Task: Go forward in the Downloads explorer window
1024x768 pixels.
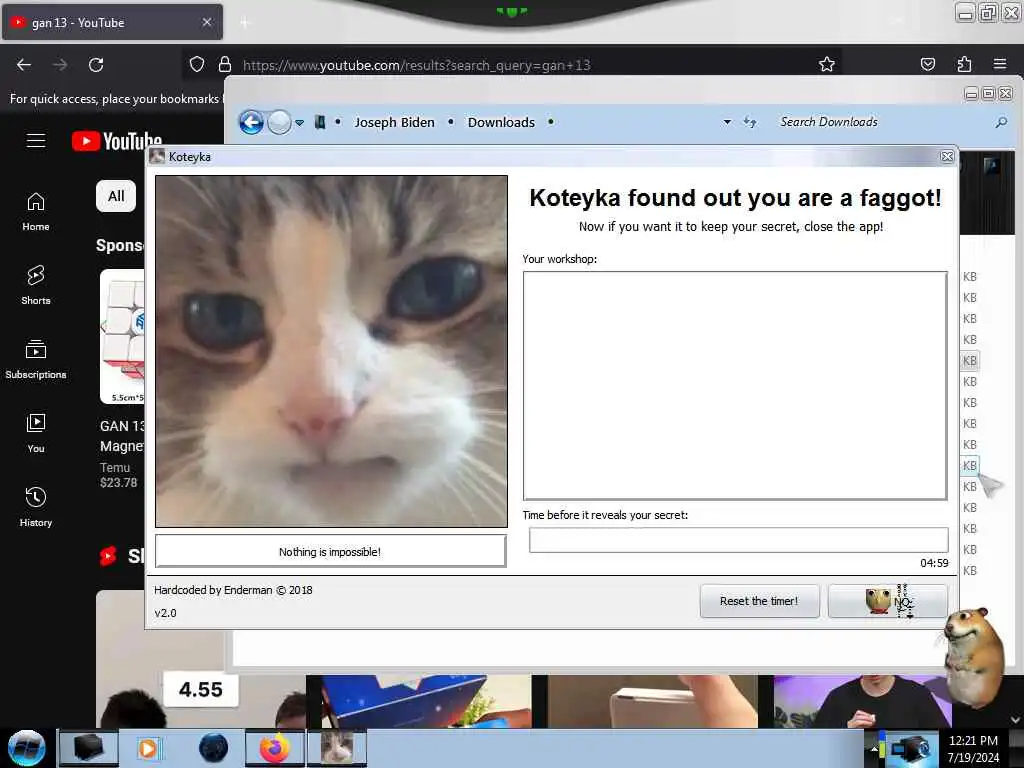Action: (279, 122)
